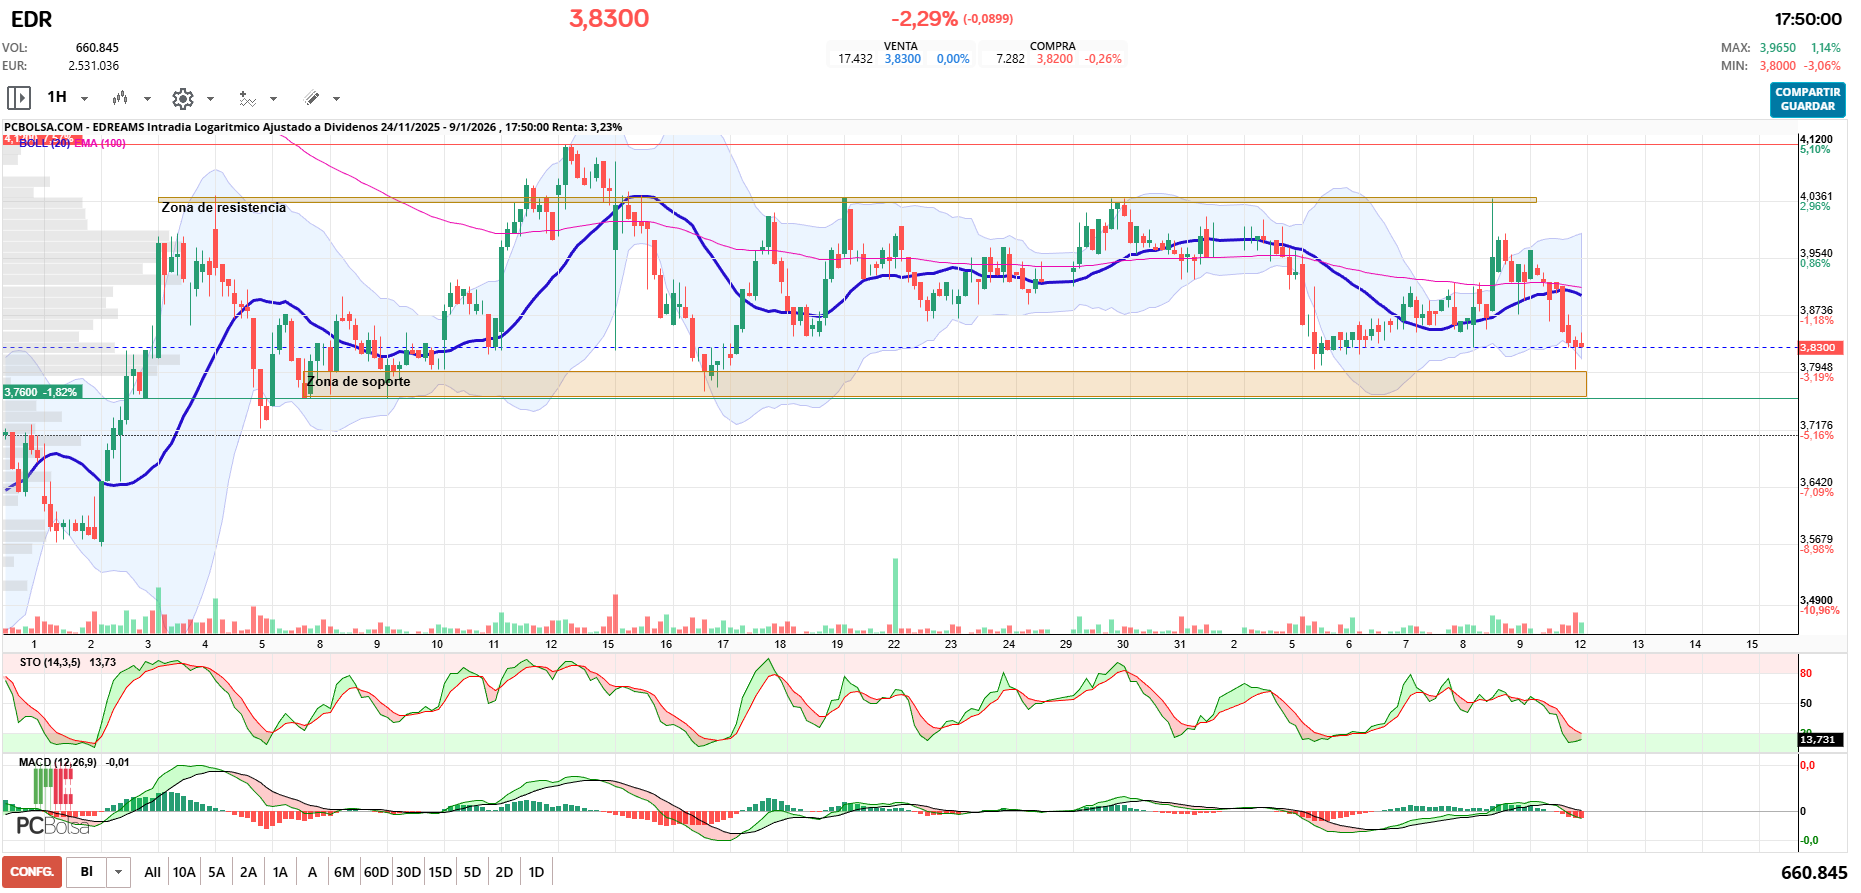This screenshot has height=893, width=1861.
Task: Open the chart settings gear icon
Action: (x=182, y=98)
